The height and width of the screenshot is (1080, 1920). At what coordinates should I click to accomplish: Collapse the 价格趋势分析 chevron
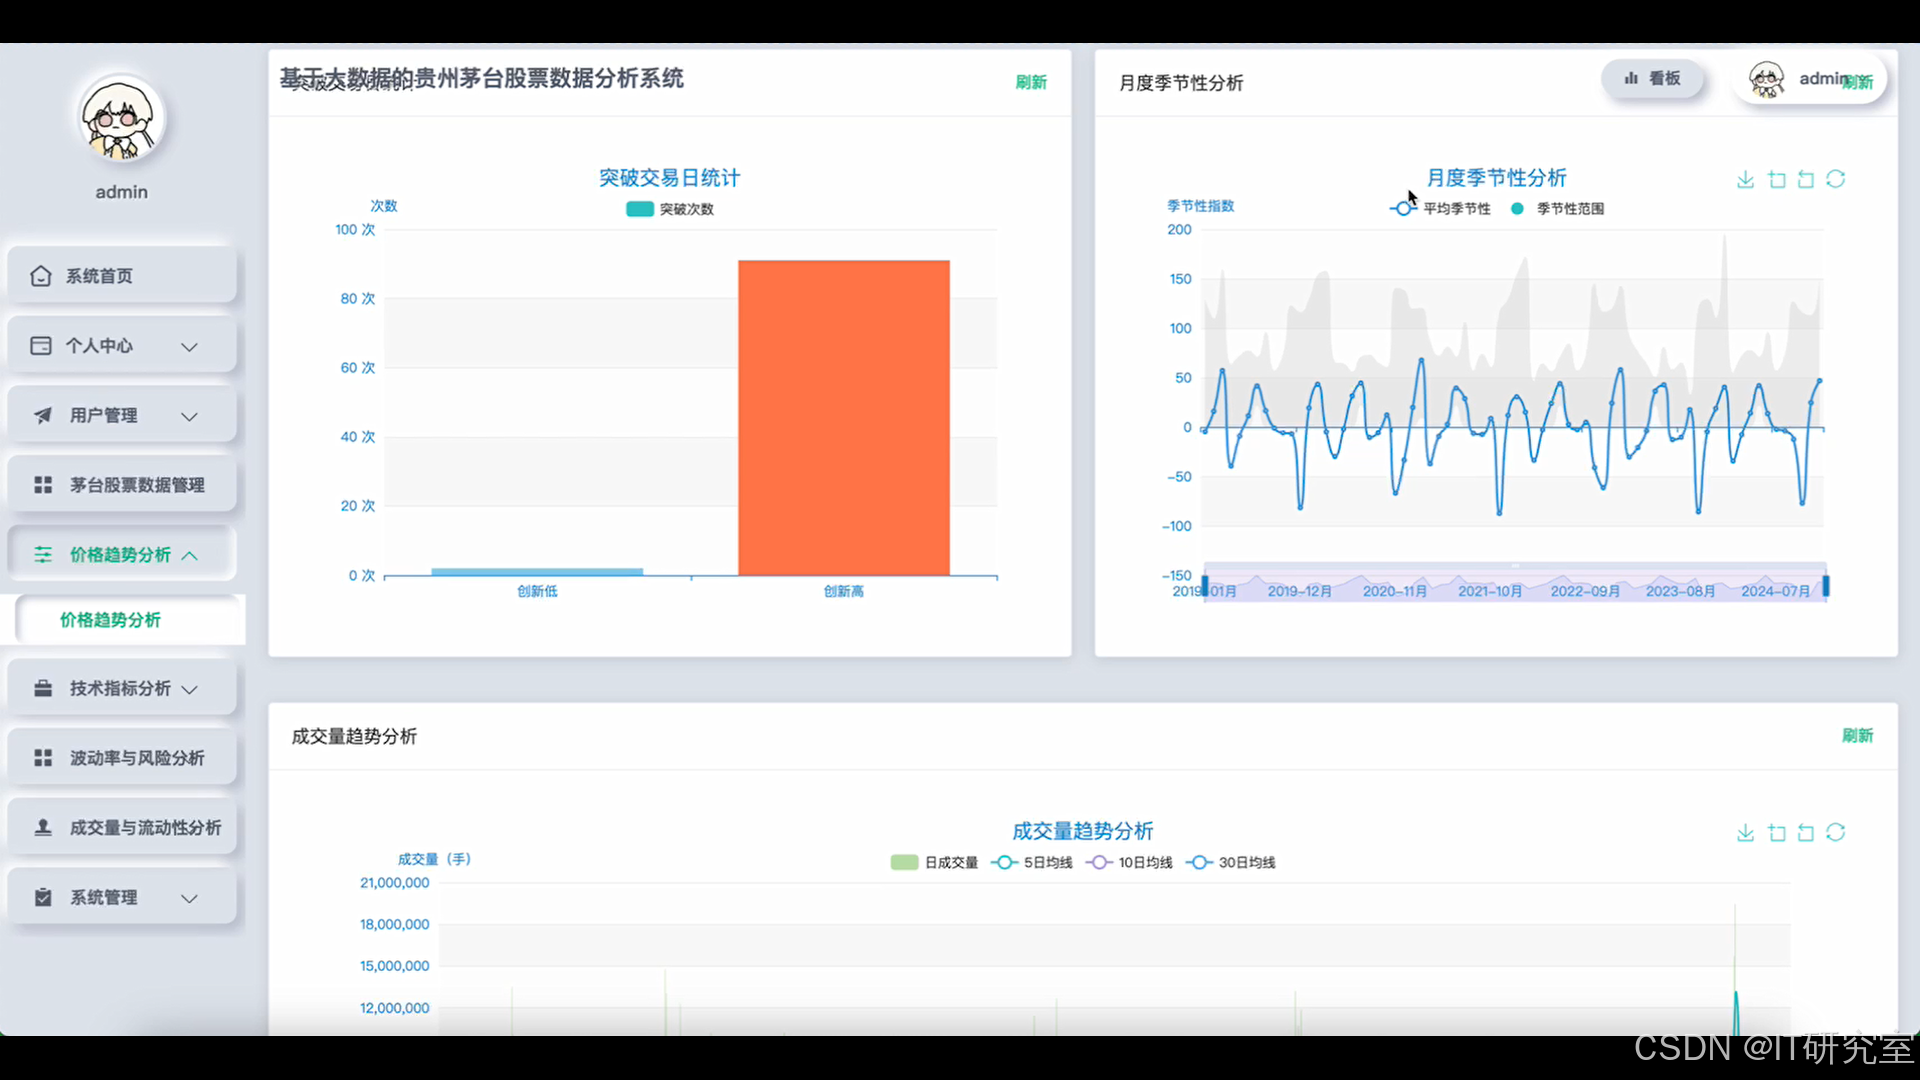click(x=189, y=556)
